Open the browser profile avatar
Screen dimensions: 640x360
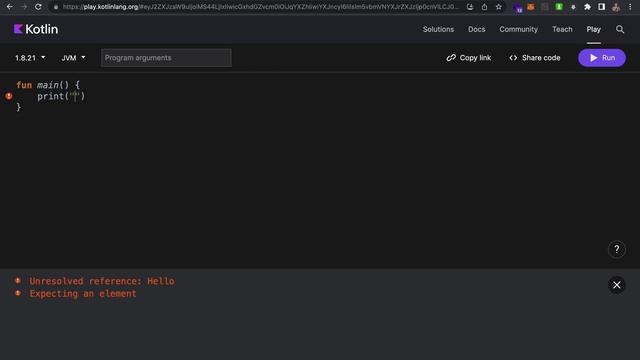coord(616,7)
